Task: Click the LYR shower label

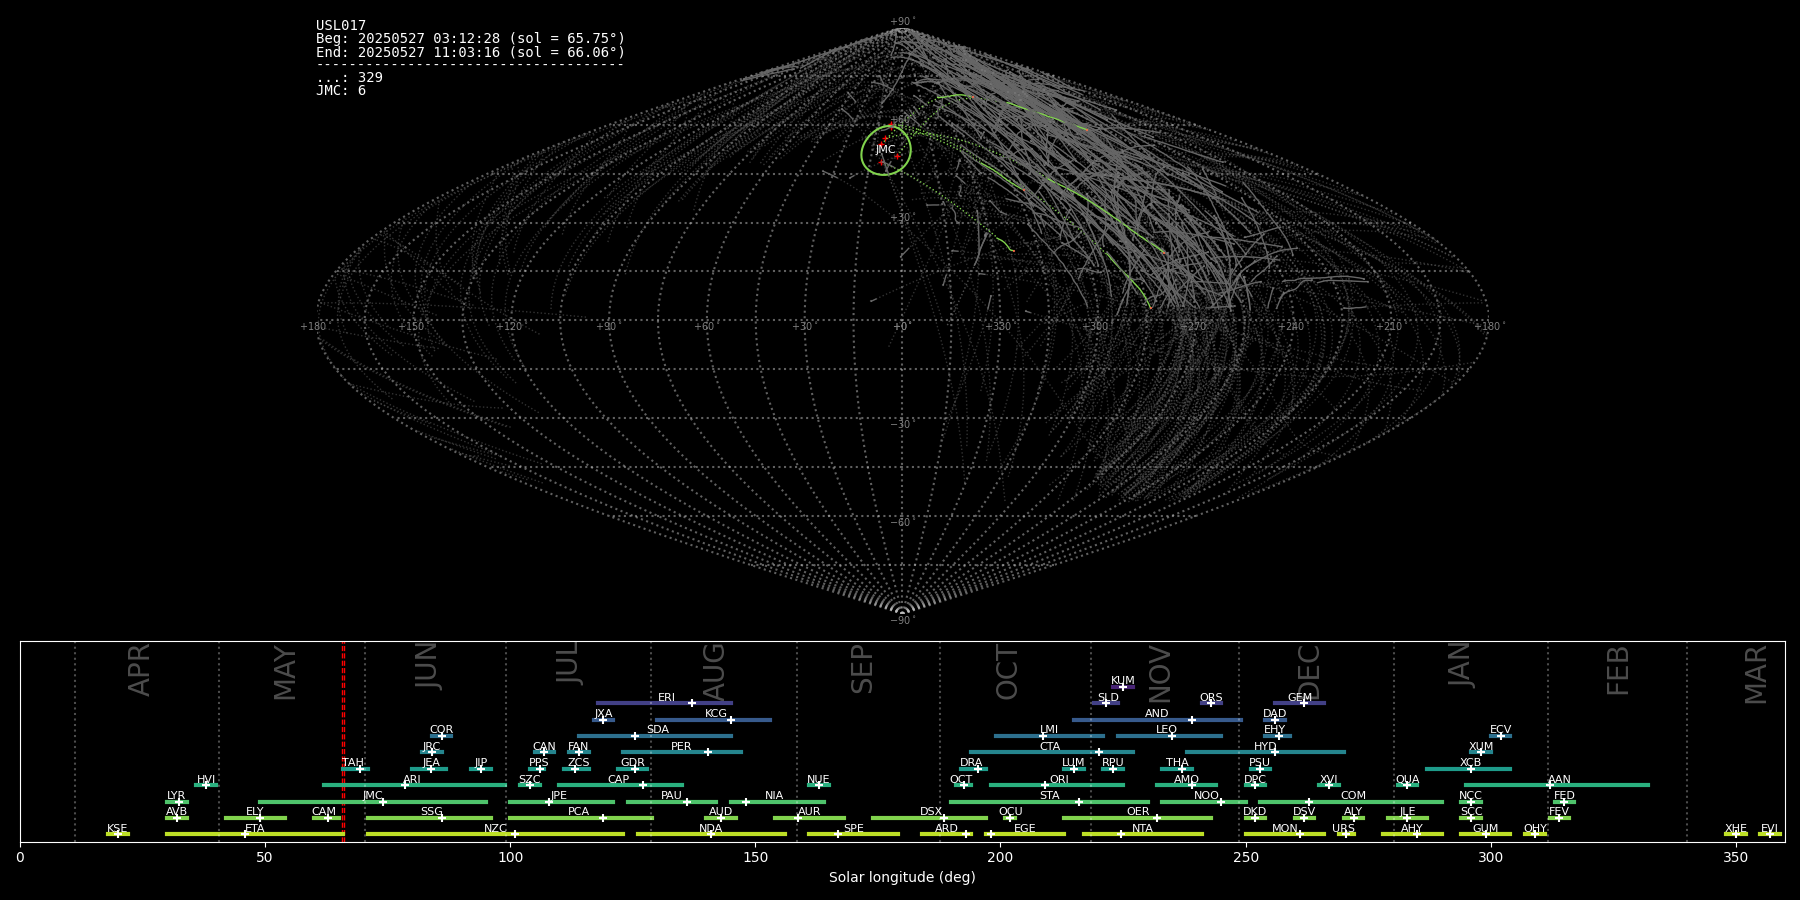Action: [176, 796]
